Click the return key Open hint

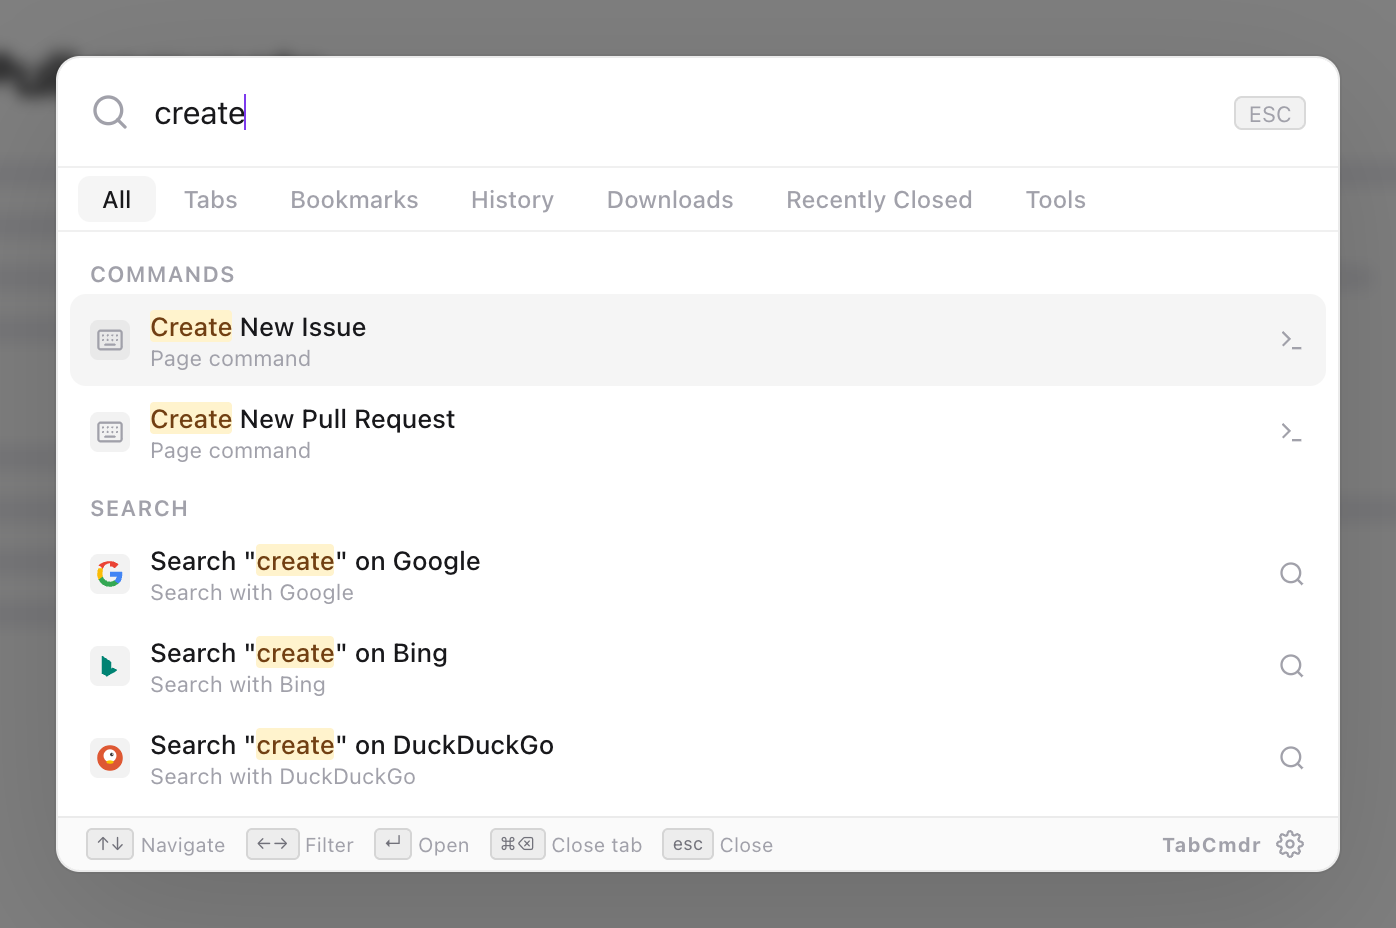pos(393,844)
